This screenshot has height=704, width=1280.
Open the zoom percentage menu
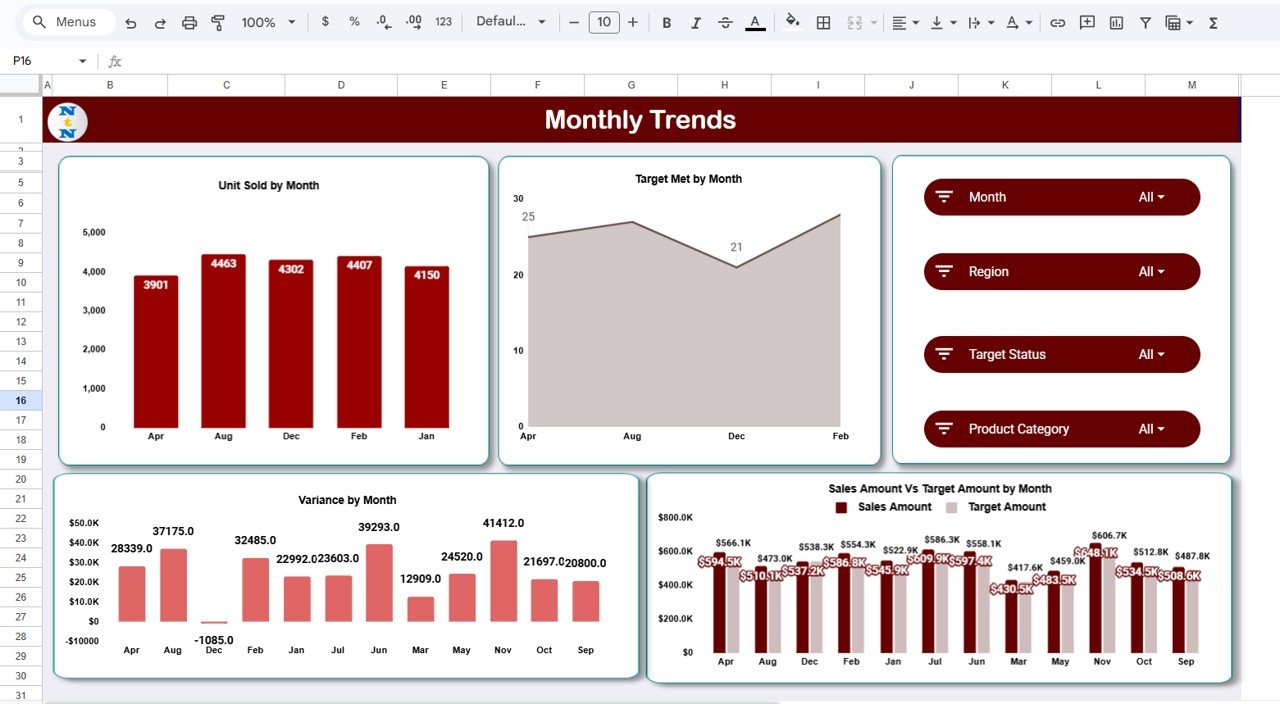266,22
